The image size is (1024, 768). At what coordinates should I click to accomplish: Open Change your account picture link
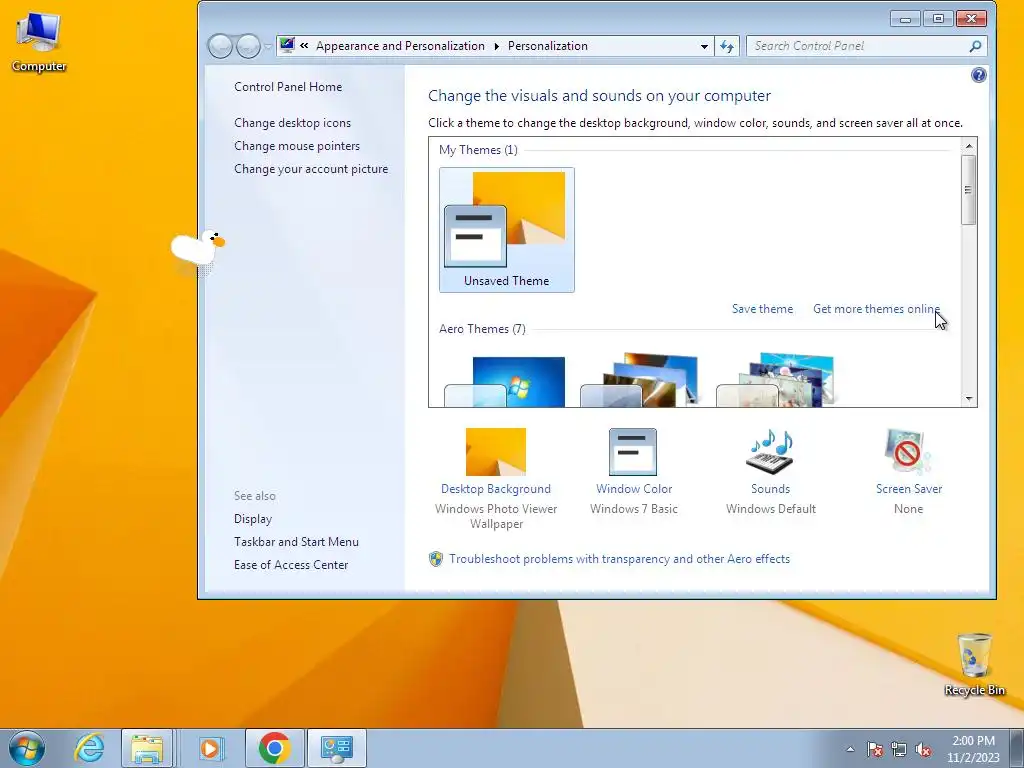[x=311, y=168]
